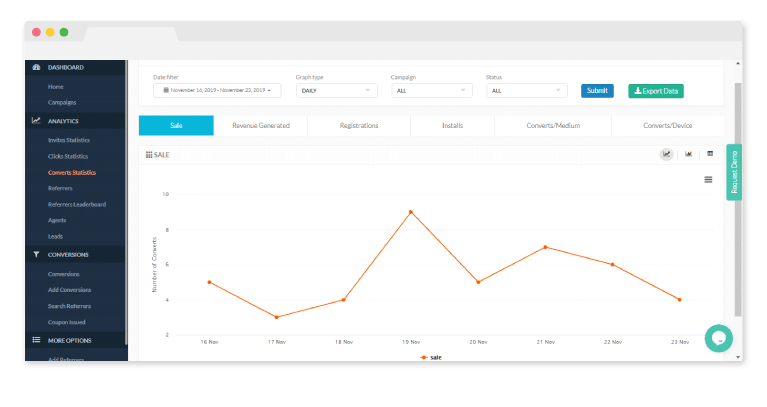Click the scrollbar up arrow
This screenshot has height=407, width=767.
coord(738,64)
